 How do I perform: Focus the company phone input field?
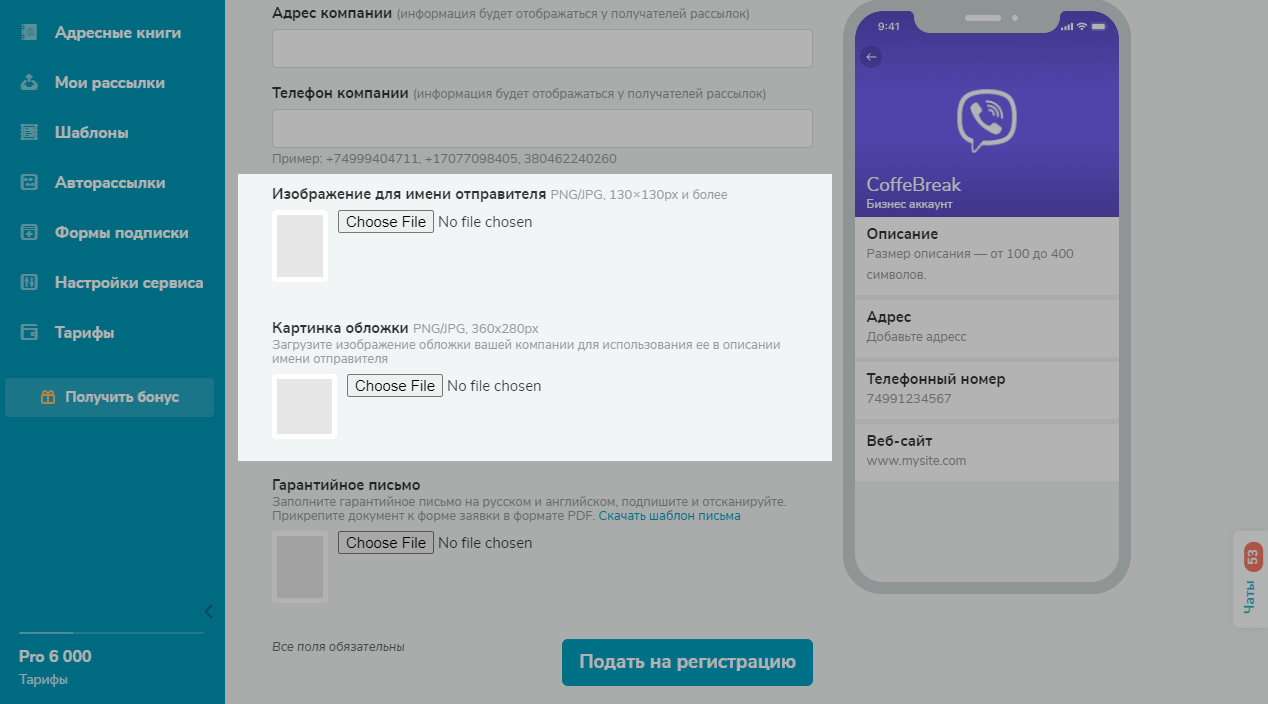coord(542,128)
